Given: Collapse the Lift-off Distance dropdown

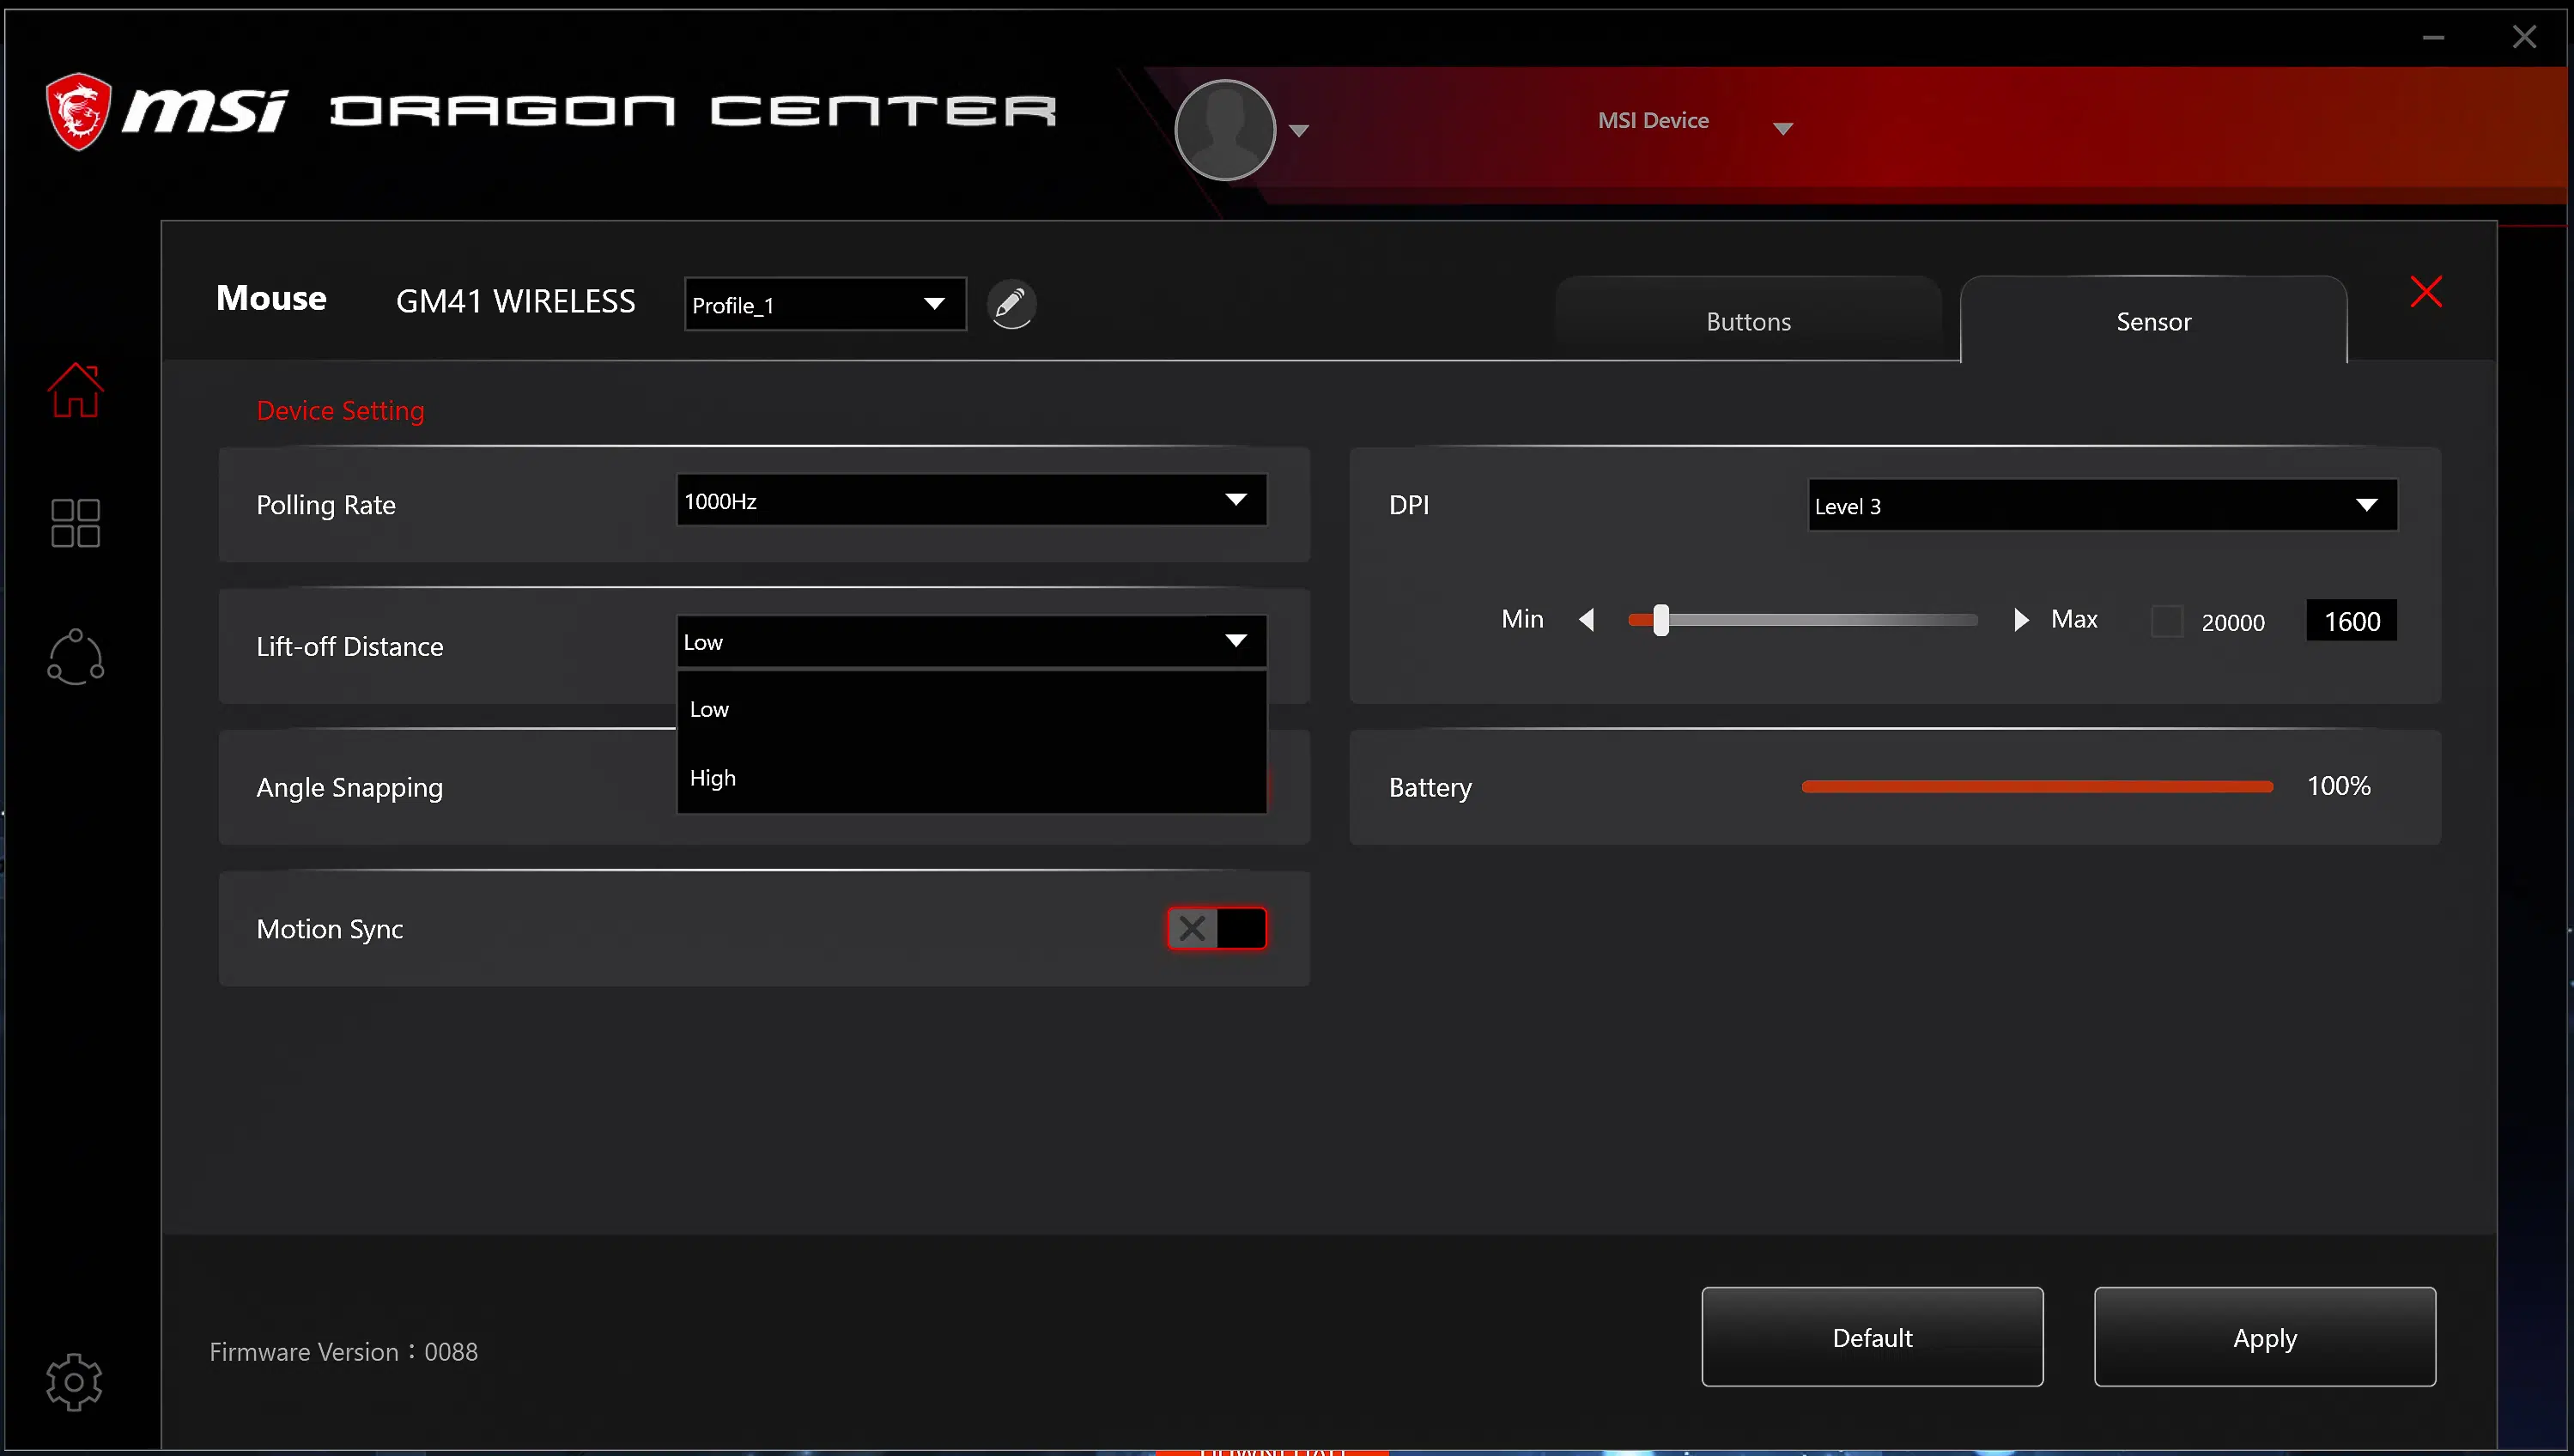Looking at the screenshot, I should tap(971, 641).
